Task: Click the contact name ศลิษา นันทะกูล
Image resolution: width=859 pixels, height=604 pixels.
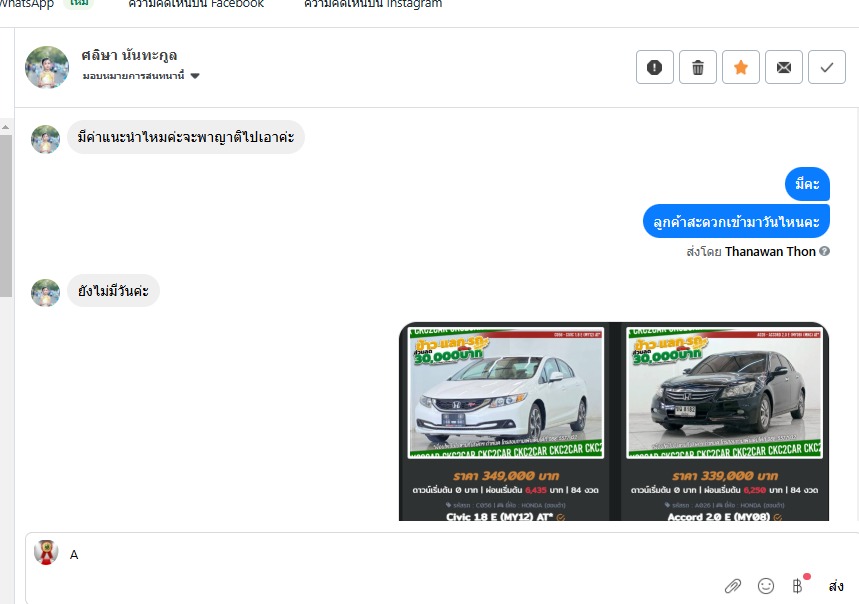Action: pyautogui.click(x=129, y=55)
